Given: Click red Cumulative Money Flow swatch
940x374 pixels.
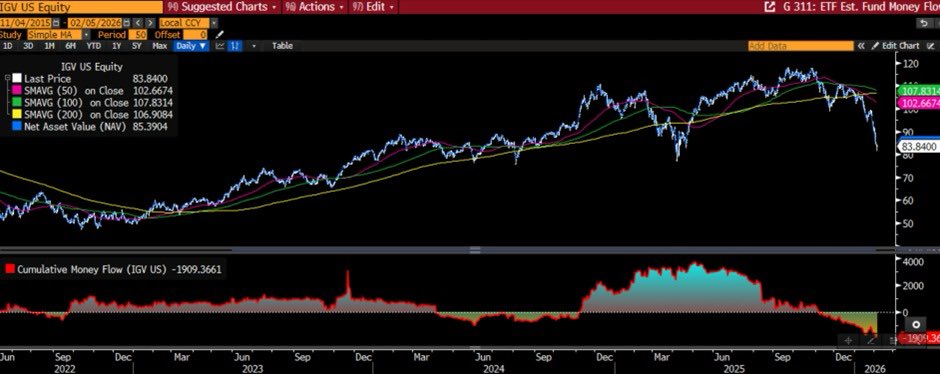Looking at the screenshot, I should coord(10,269).
